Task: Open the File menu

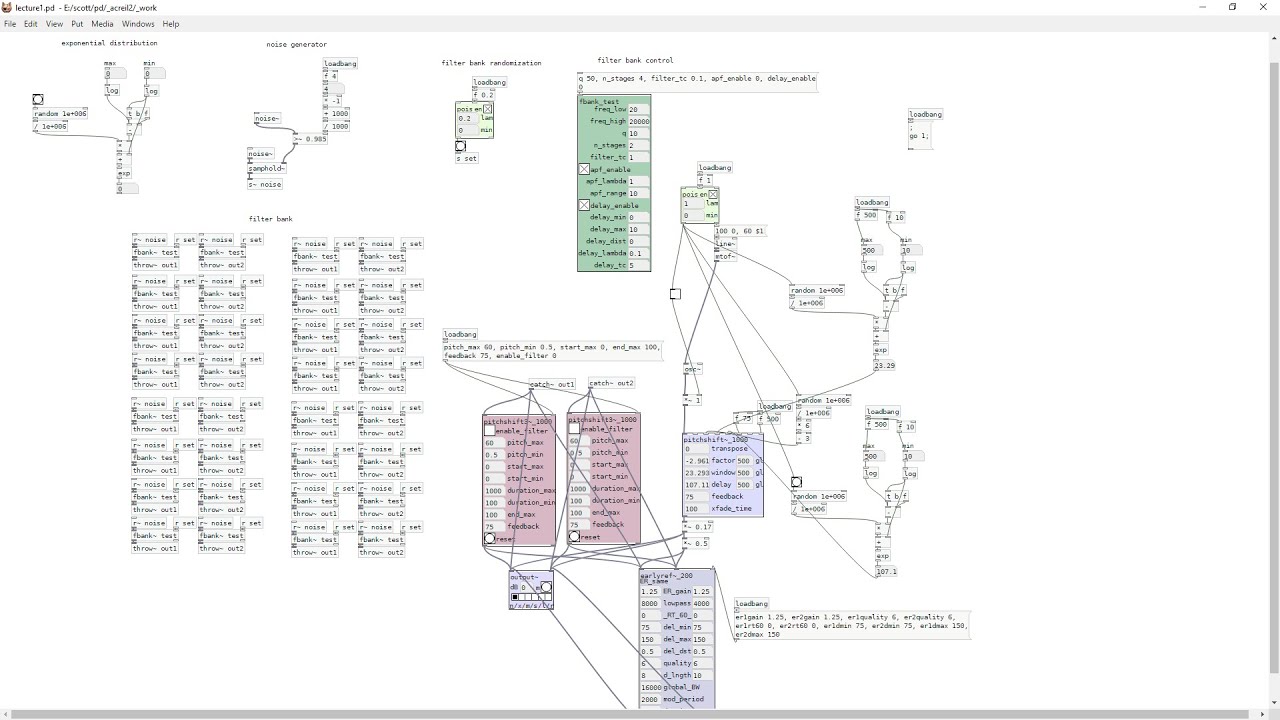Action: coord(10,24)
